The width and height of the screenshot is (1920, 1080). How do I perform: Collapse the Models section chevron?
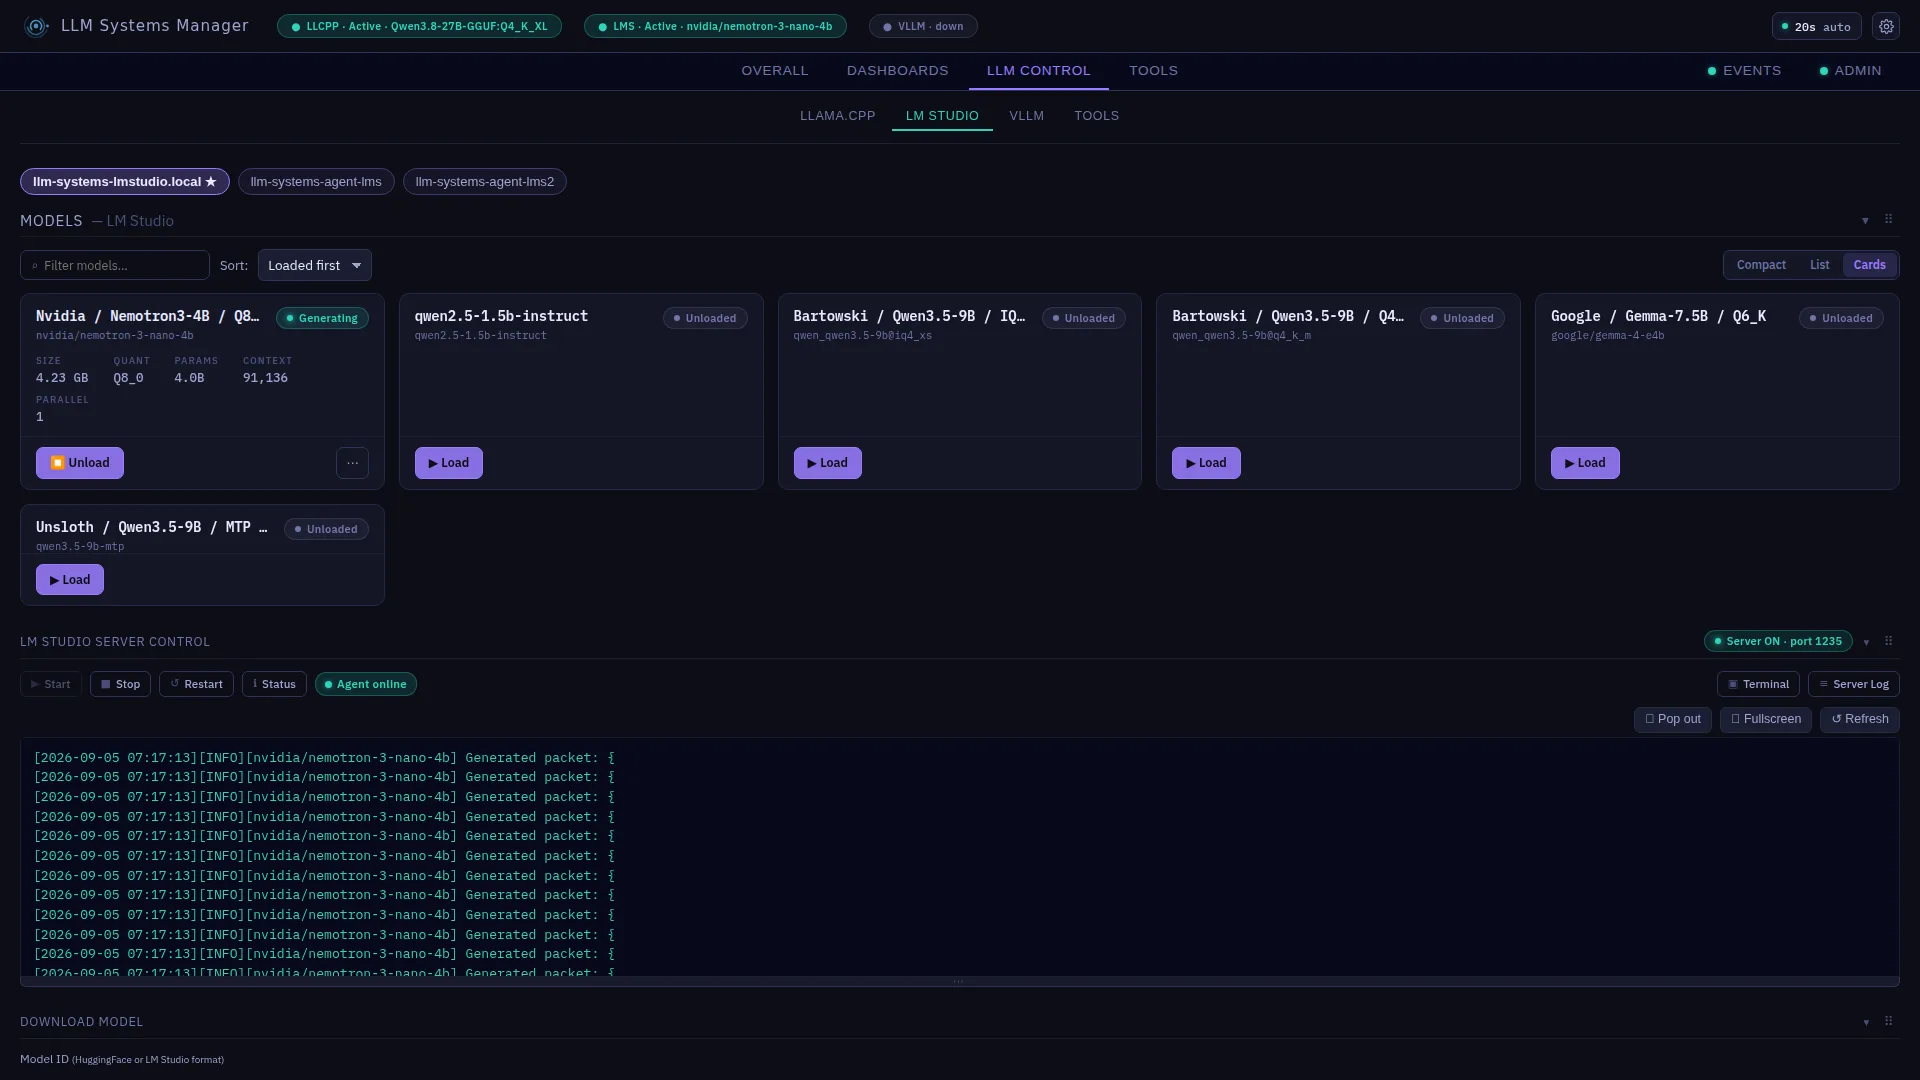[1865, 220]
